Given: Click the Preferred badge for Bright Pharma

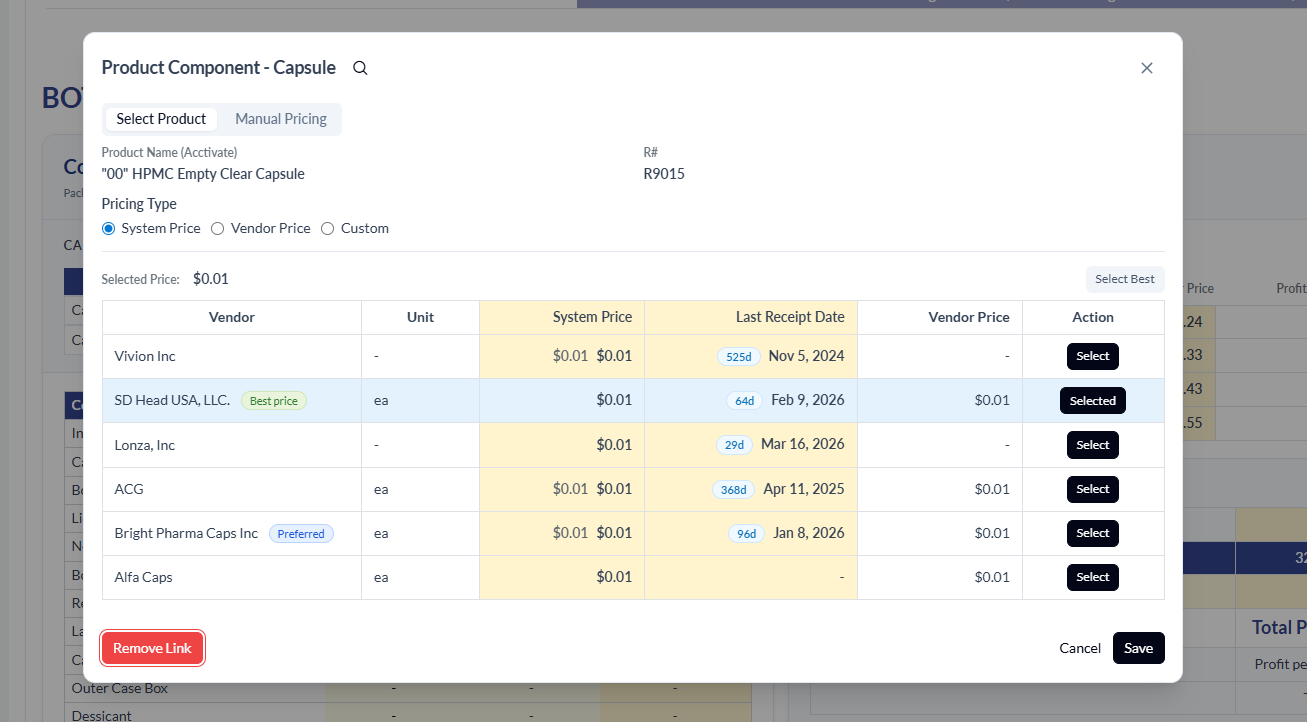Looking at the screenshot, I should coord(301,534).
